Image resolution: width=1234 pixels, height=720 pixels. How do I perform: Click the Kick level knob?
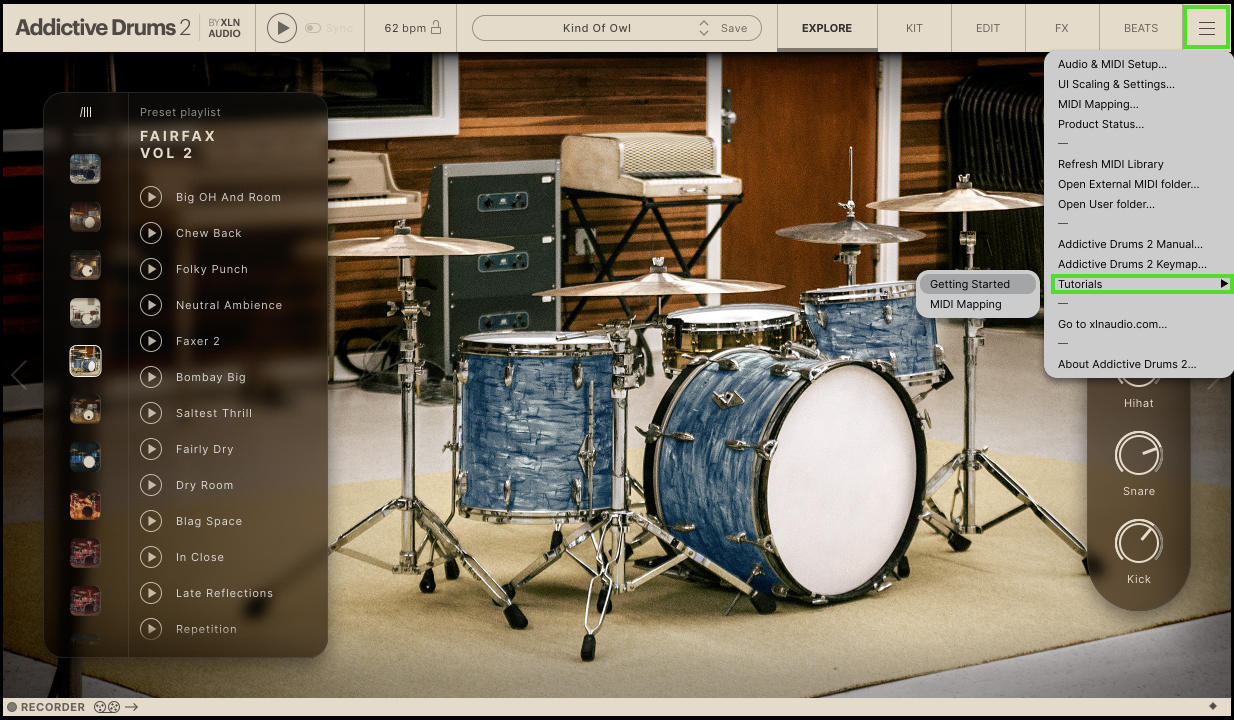[1139, 542]
